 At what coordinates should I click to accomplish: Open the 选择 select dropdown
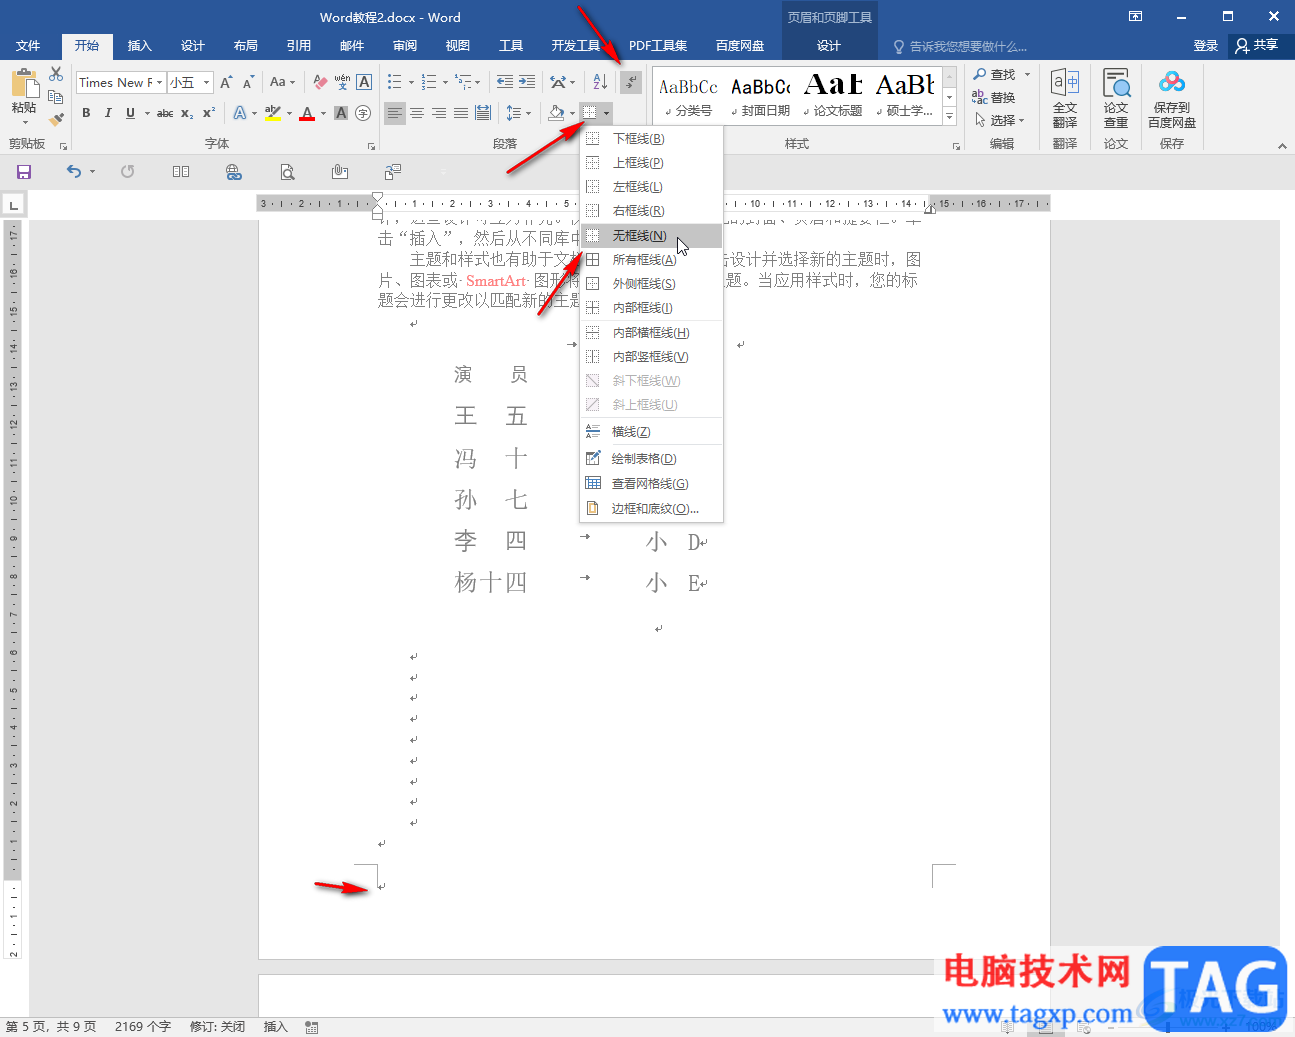1000,120
